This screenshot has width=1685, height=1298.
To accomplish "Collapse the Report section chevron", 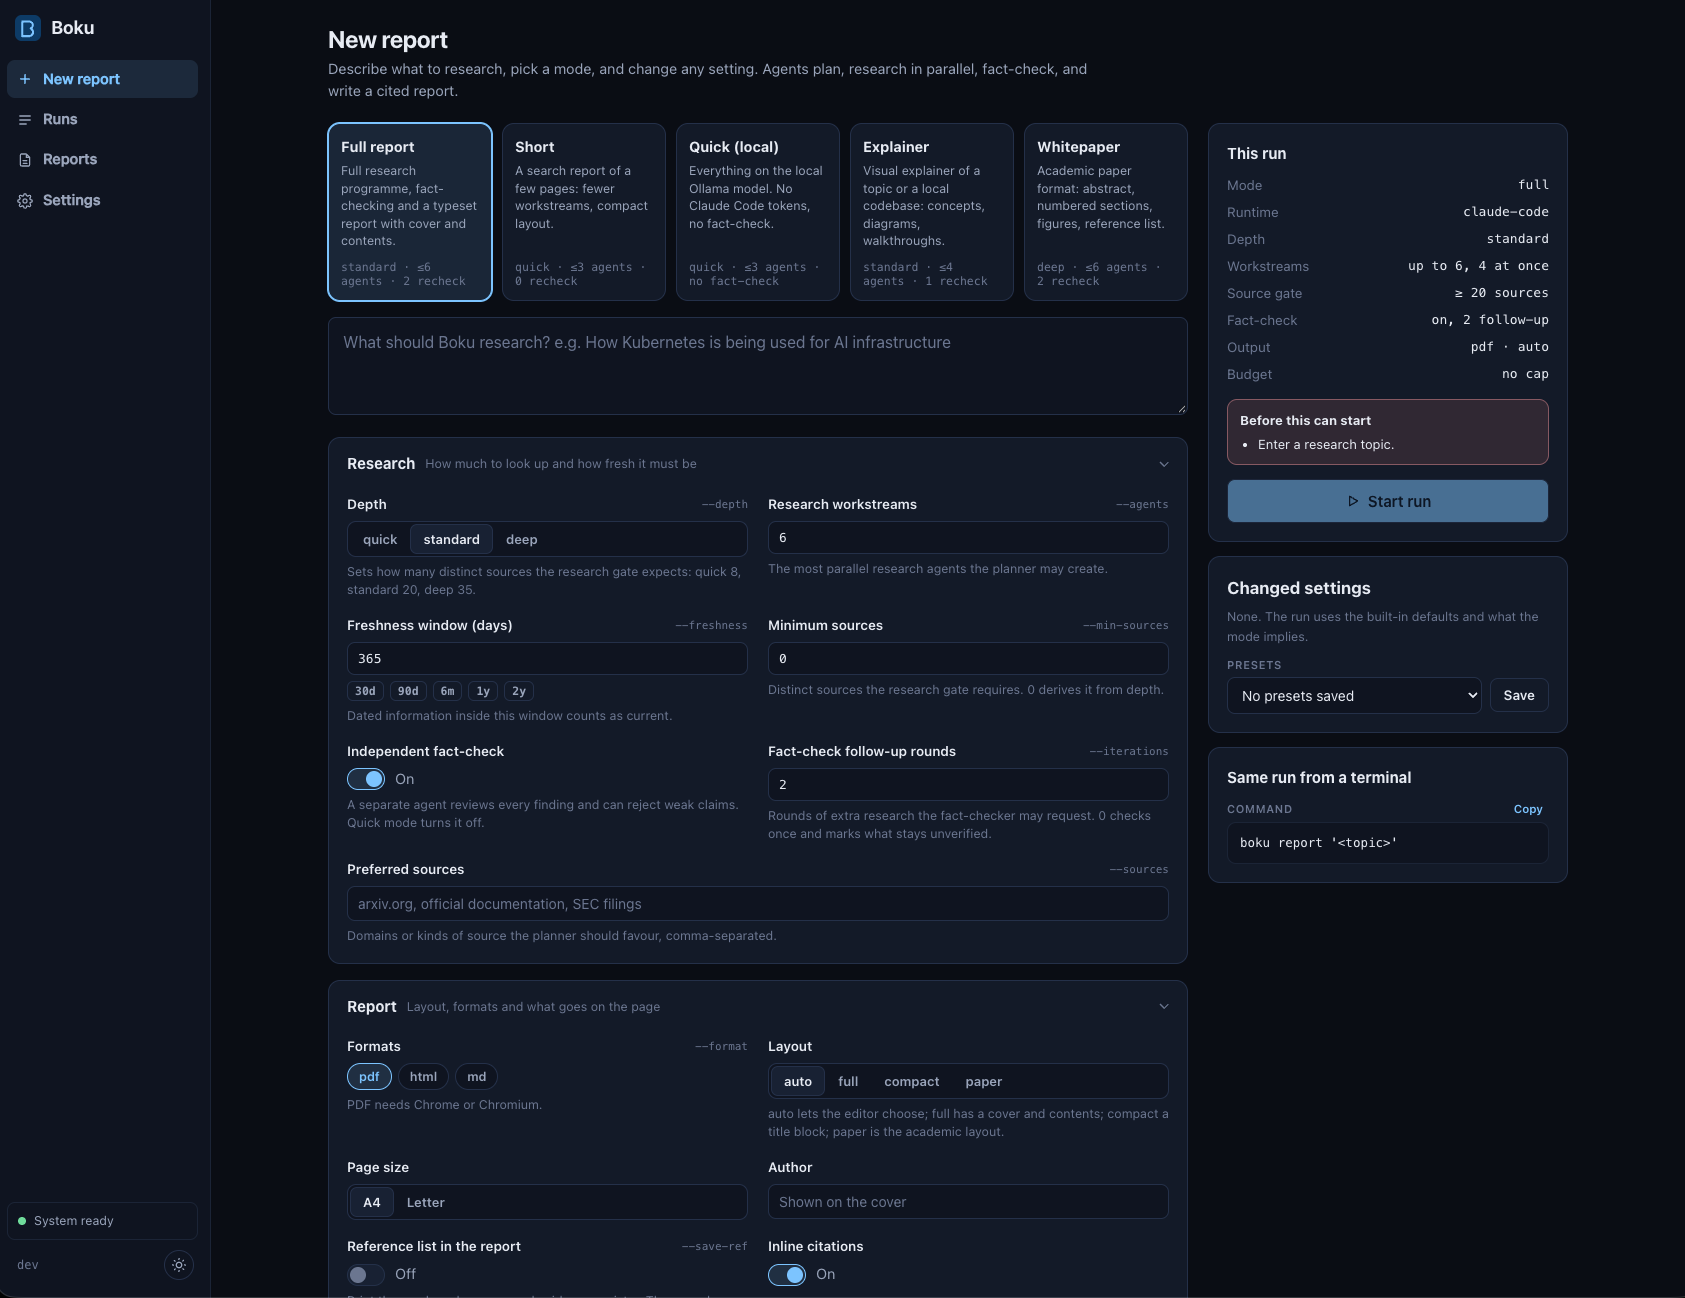I will tap(1164, 1006).
